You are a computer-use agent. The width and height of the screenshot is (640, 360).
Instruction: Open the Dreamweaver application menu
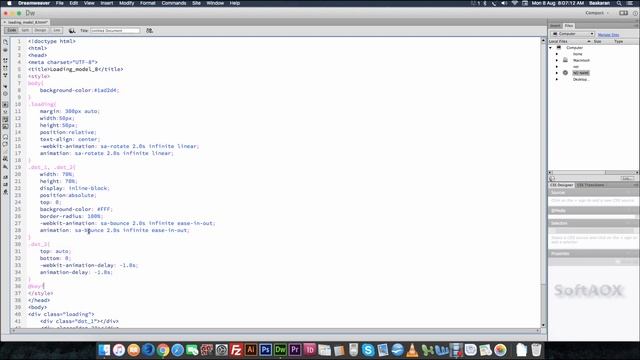[34, 3]
